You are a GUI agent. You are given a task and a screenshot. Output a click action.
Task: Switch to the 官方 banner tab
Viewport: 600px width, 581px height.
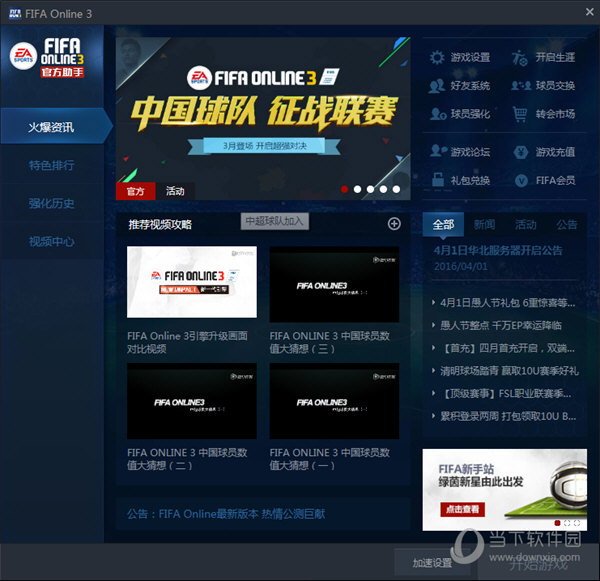pos(135,191)
